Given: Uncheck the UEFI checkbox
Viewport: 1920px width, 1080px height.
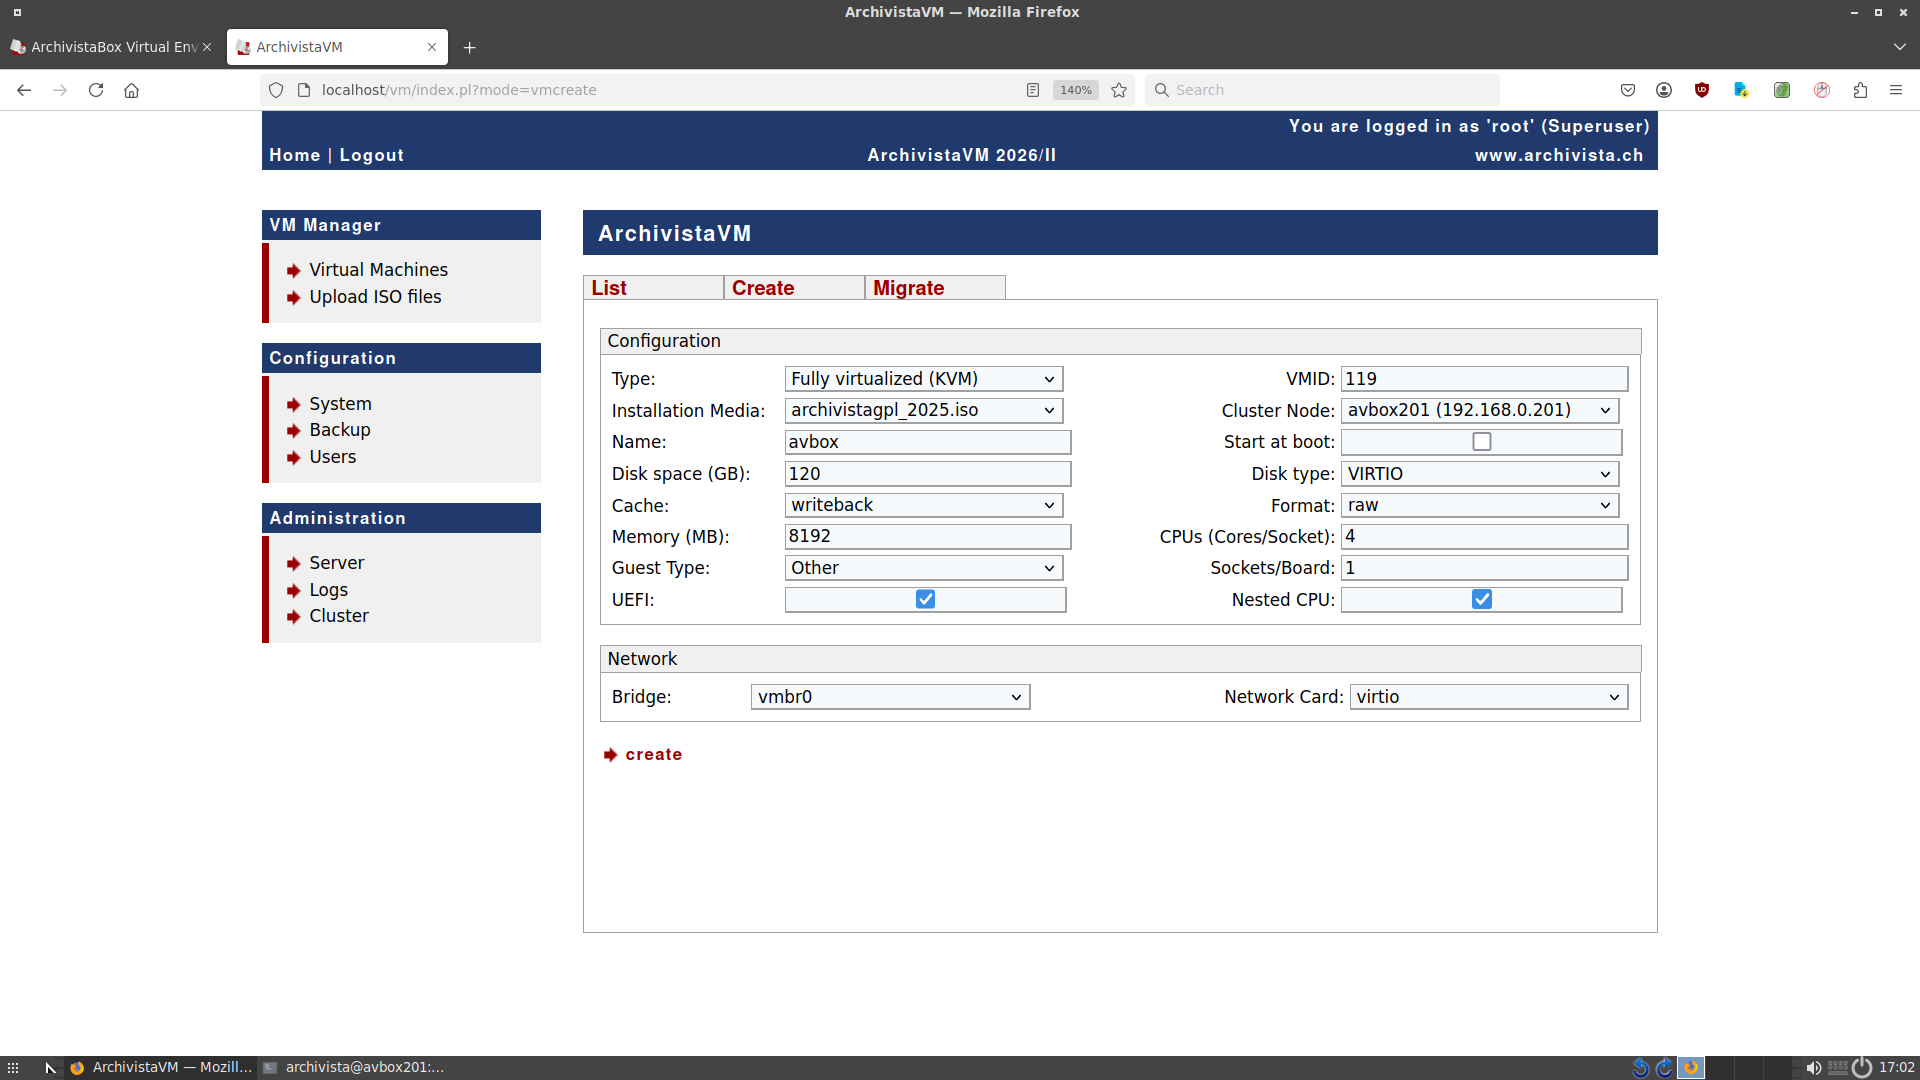Looking at the screenshot, I should pos(925,599).
